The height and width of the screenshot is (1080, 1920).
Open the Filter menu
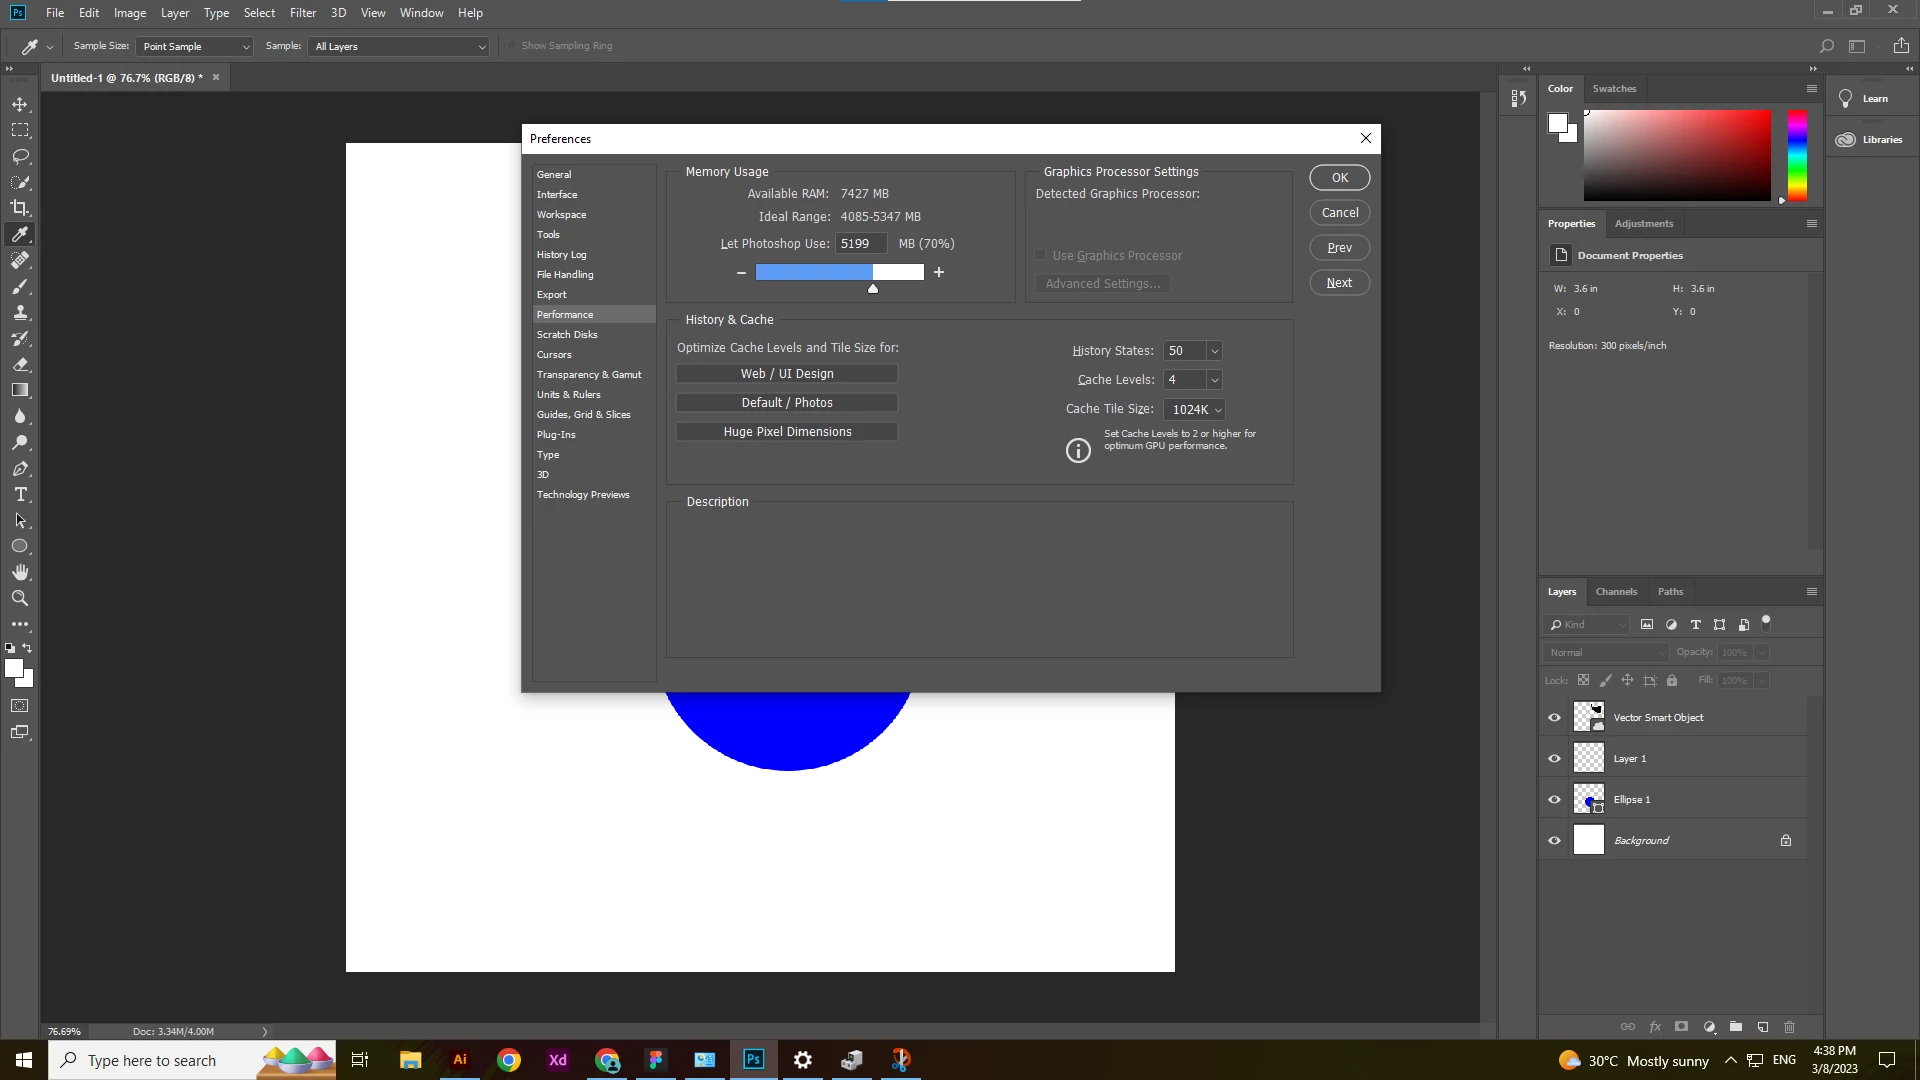(x=302, y=13)
